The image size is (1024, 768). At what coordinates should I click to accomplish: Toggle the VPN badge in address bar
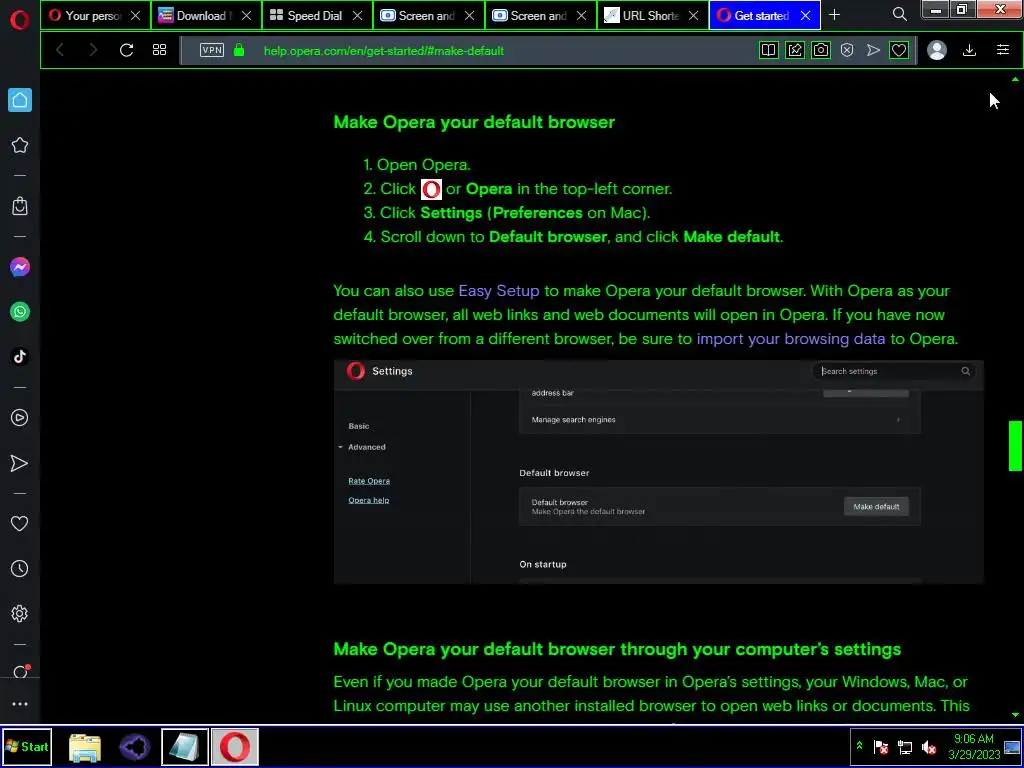click(212, 50)
